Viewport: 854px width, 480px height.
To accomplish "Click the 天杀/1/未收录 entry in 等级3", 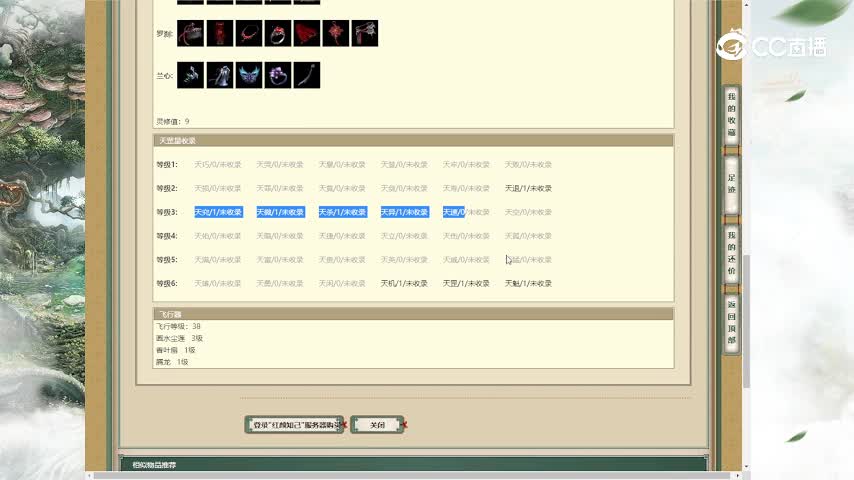I will click(343, 212).
